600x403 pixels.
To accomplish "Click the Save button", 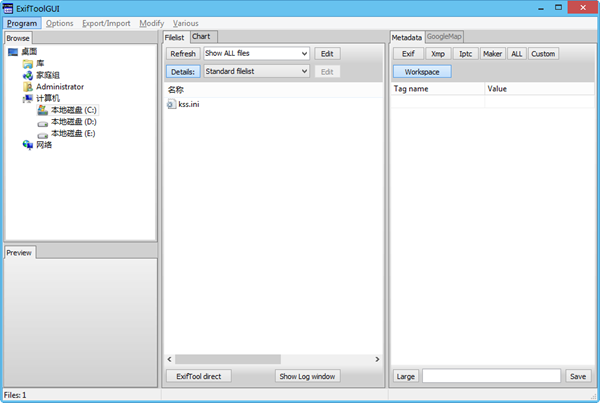I will pyautogui.click(x=578, y=376).
